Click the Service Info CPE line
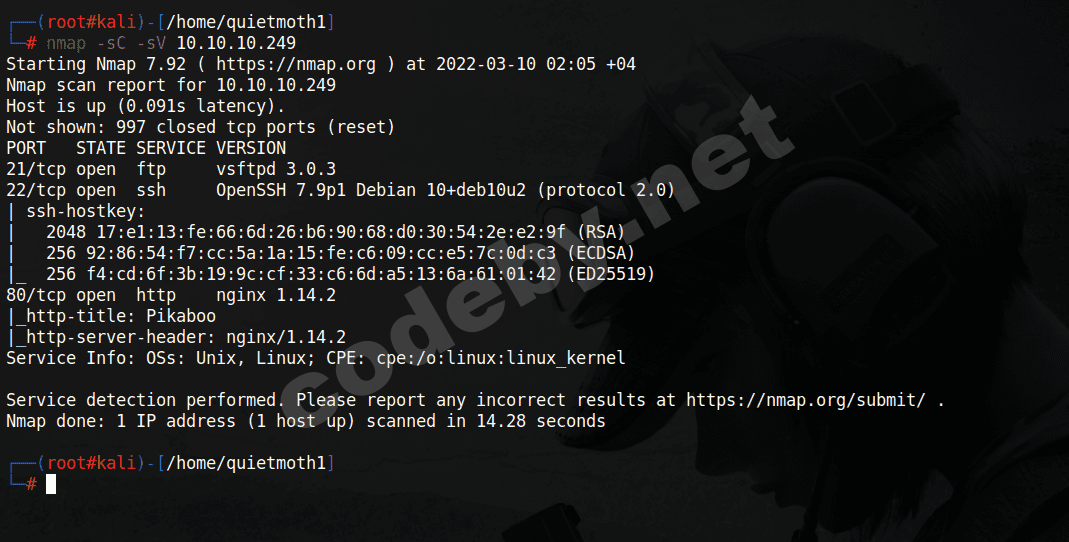1069x542 pixels. pyautogui.click(x=315, y=358)
